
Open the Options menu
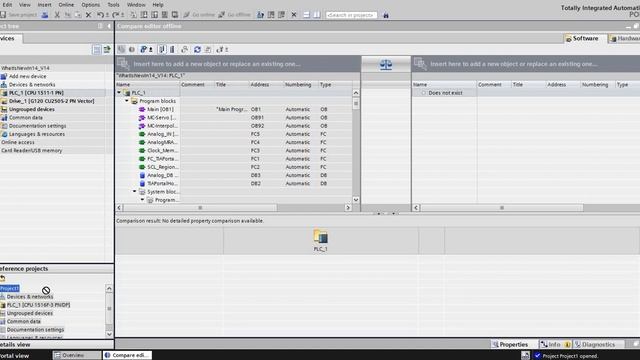(90, 4)
